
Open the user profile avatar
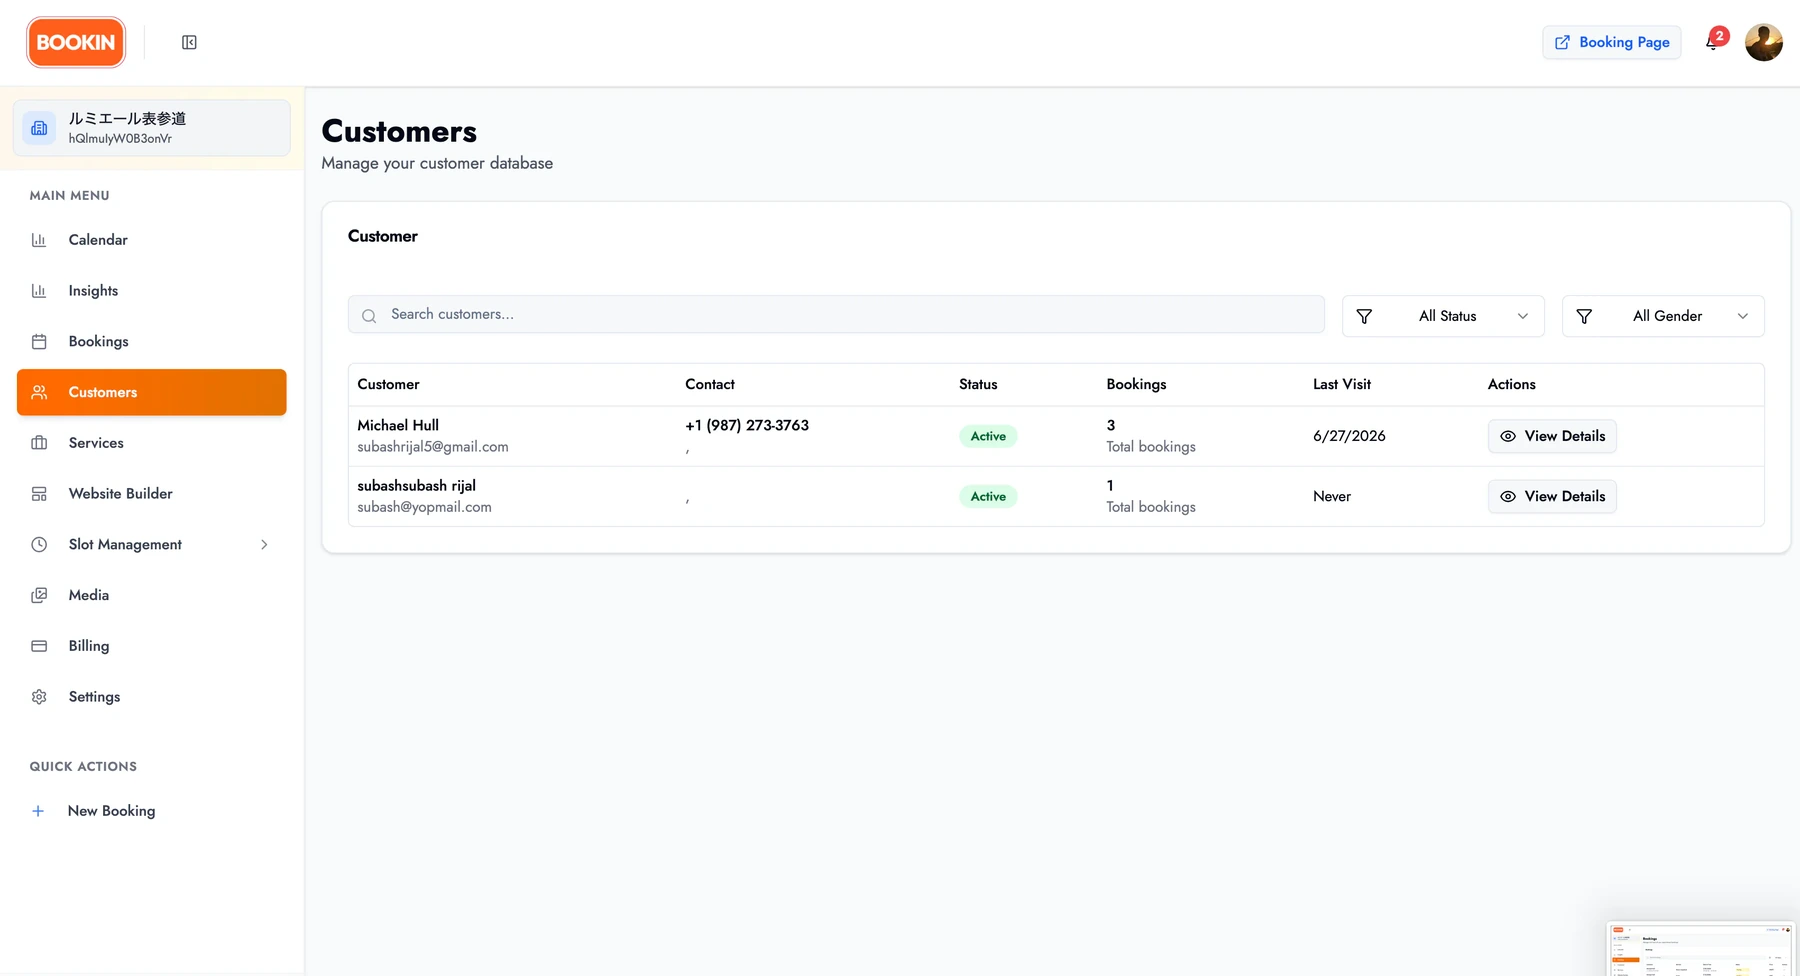tap(1763, 42)
